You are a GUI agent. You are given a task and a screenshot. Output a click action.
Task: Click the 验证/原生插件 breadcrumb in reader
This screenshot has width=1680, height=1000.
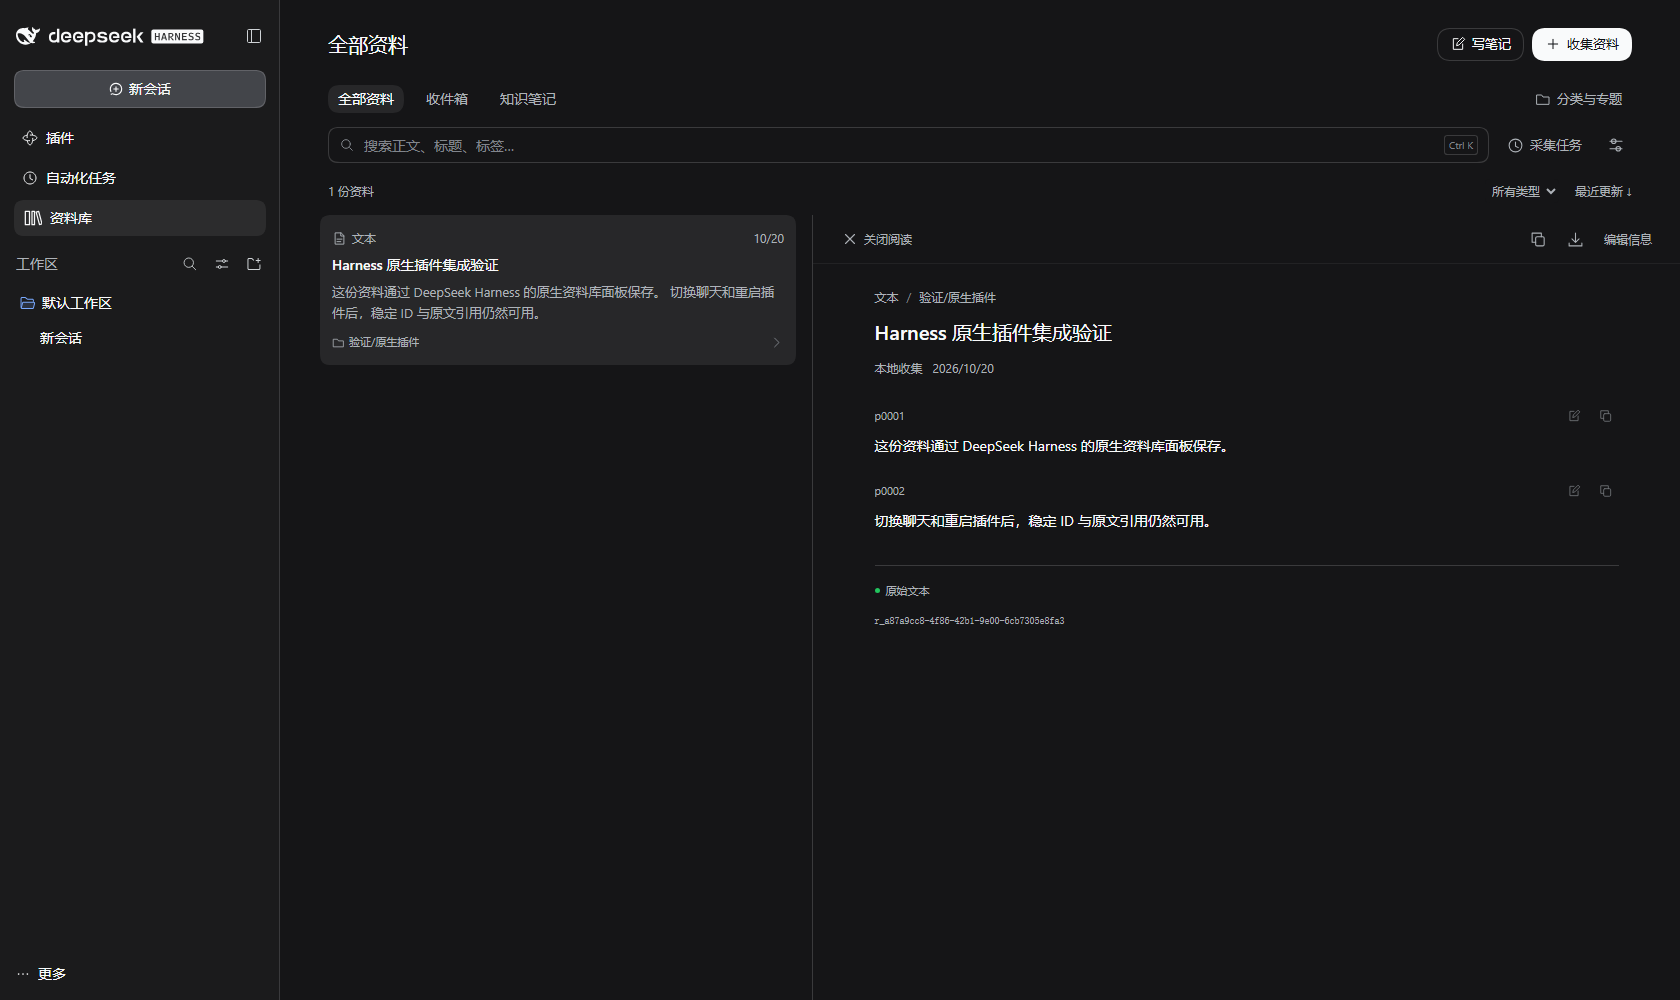[957, 298]
